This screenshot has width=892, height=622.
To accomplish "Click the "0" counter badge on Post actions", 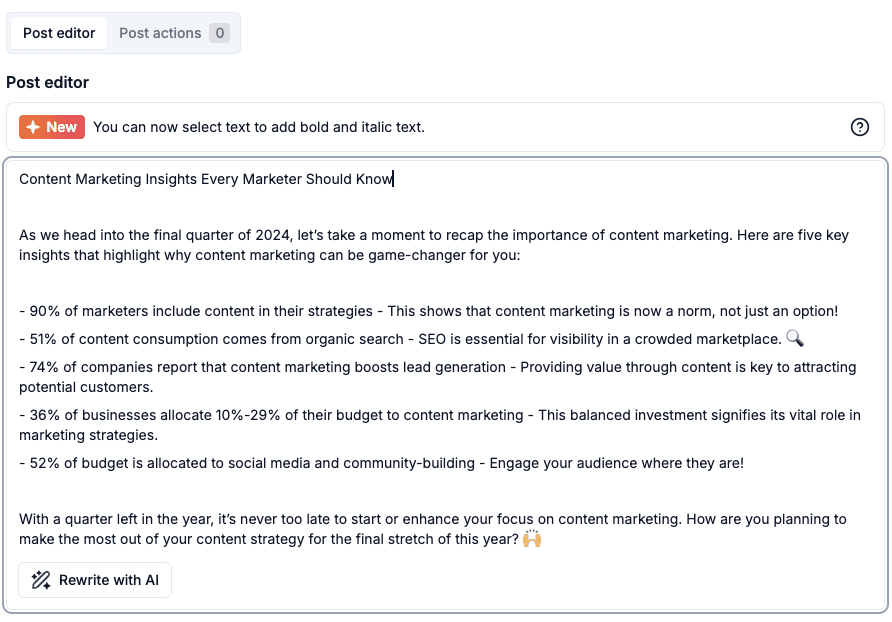I will click(x=220, y=32).
